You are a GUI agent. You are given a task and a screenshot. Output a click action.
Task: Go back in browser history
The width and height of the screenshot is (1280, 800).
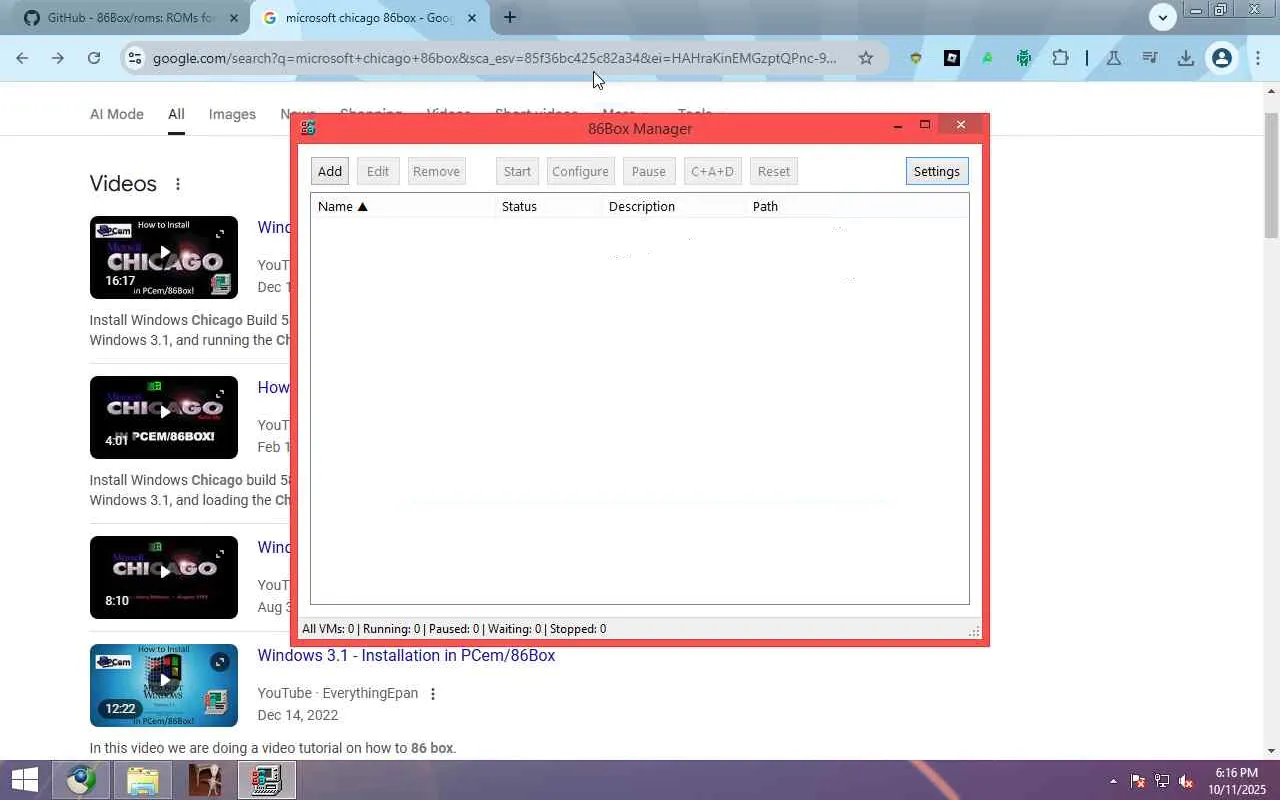point(22,58)
